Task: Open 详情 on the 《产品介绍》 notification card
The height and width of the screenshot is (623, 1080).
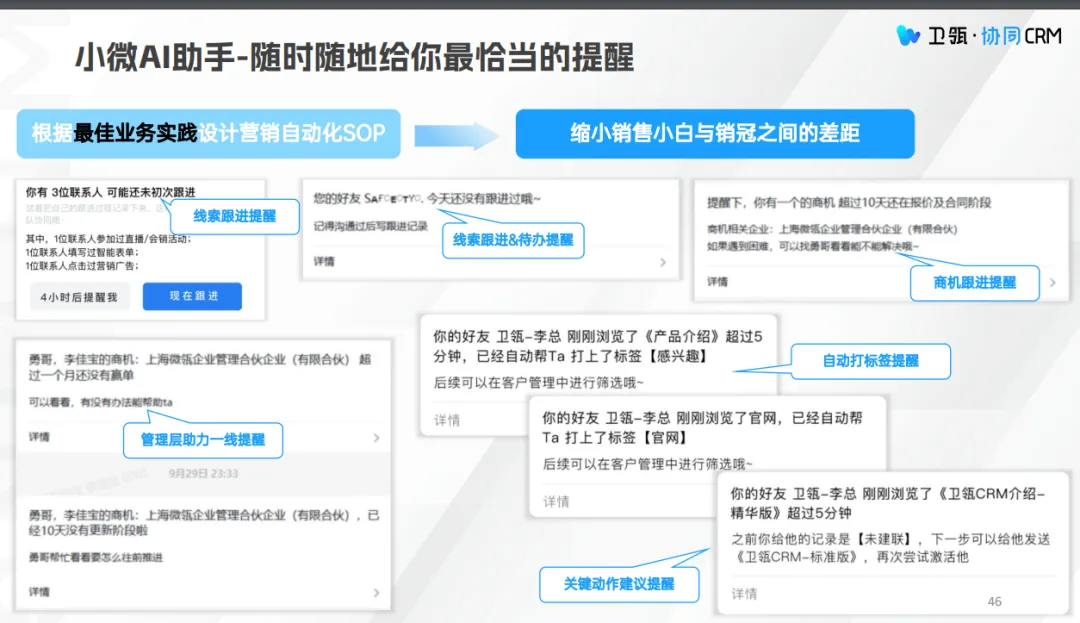Action: pos(447,420)
